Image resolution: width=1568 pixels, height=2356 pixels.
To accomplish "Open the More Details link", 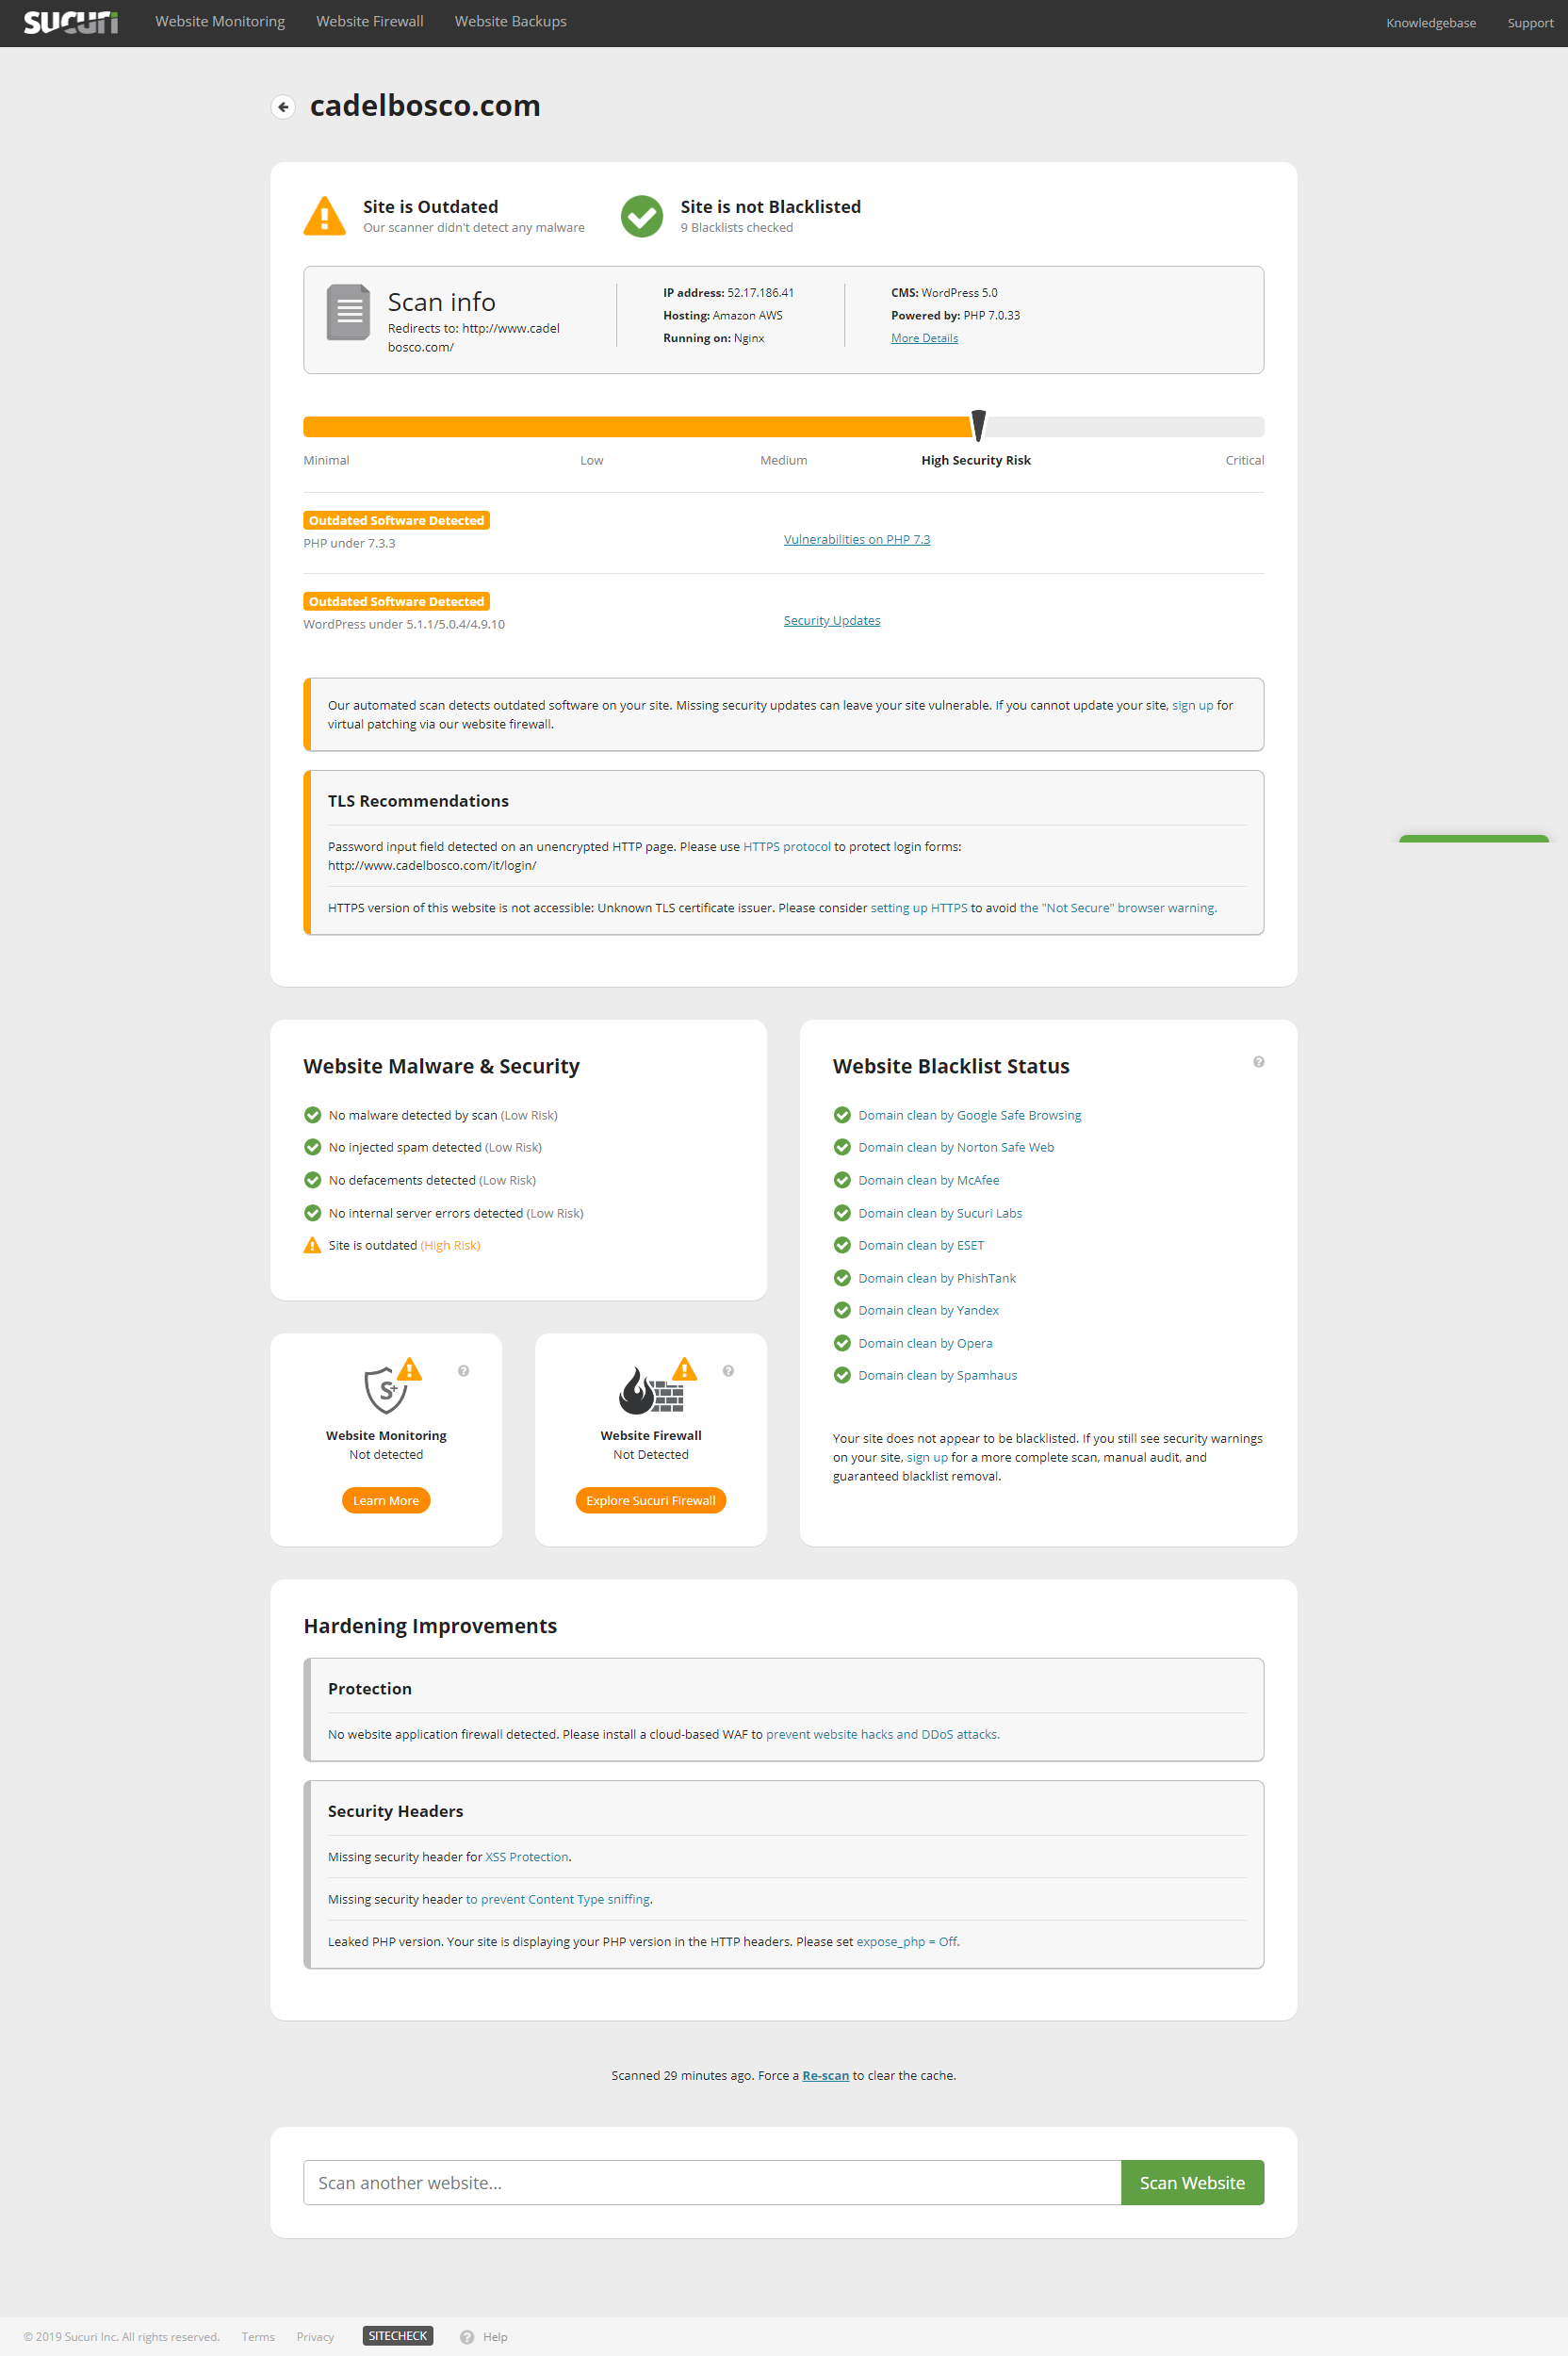I will click(x=924, y=338).
